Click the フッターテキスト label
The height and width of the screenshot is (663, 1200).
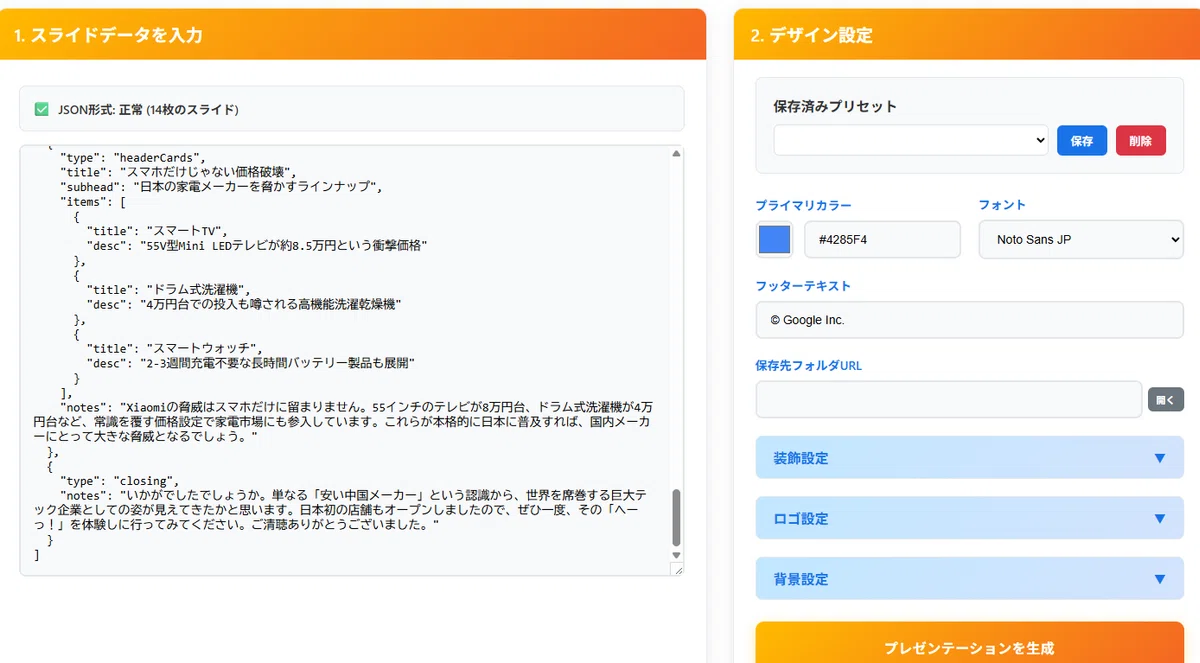point(803,286)
